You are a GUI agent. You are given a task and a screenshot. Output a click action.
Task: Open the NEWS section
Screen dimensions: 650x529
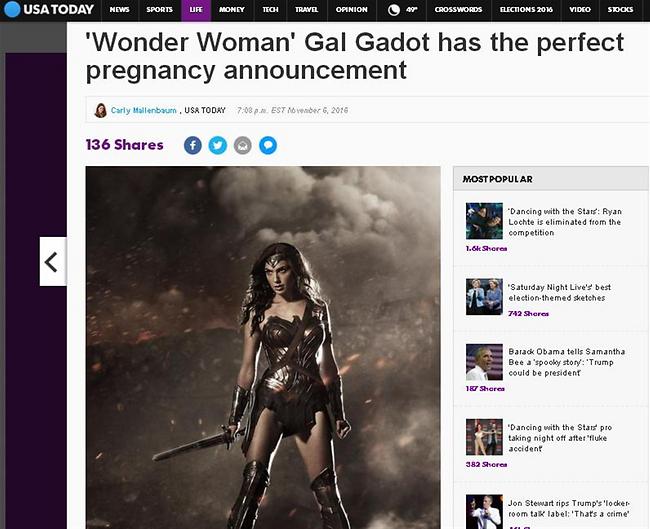119,10
